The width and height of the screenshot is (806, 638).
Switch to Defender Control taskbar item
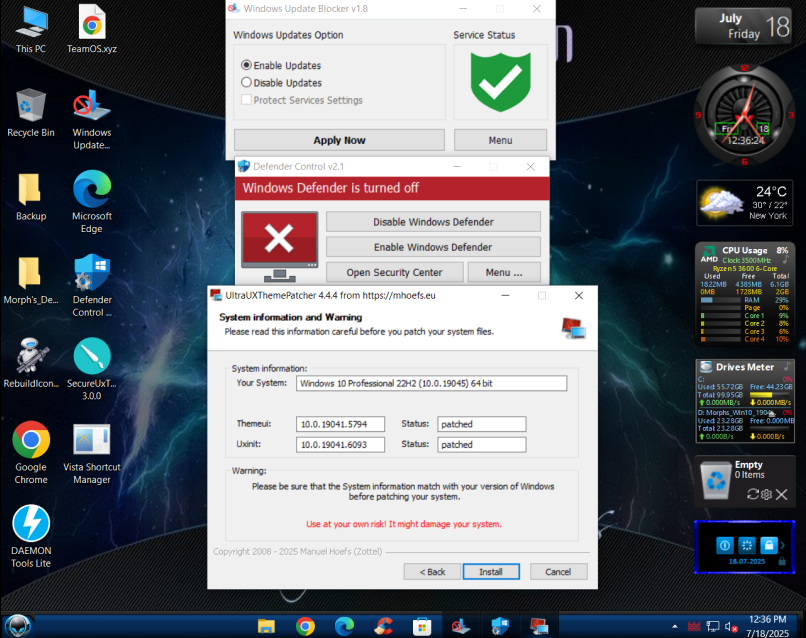tap(500, 626)
